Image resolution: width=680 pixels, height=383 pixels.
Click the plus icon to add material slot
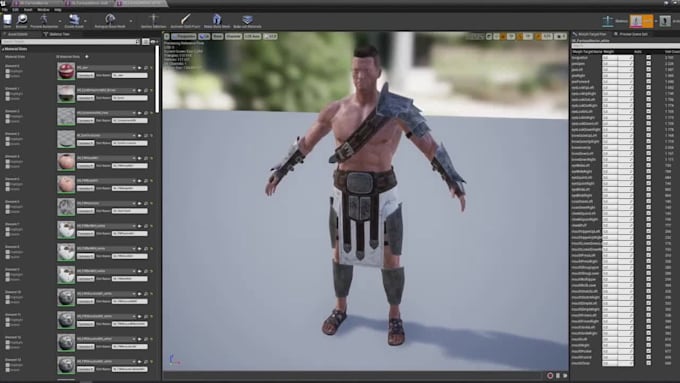click(x=87, y=56)
